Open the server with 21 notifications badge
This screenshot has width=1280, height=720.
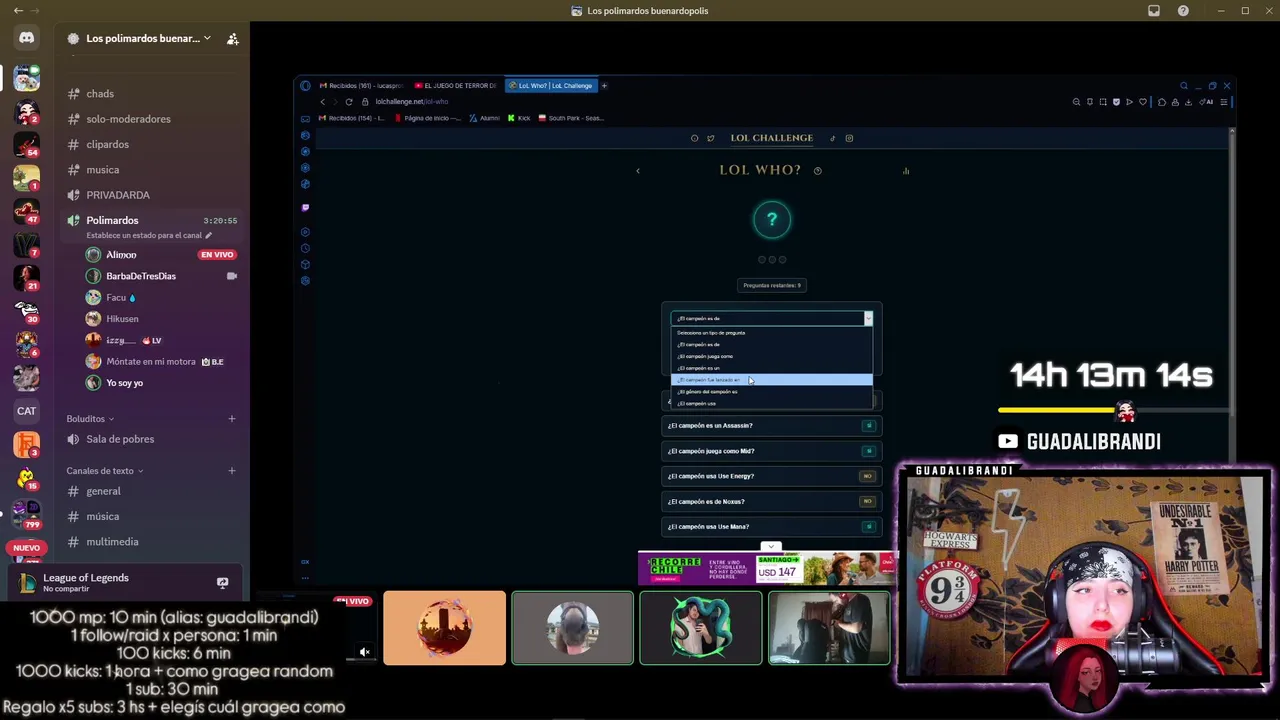26,277
